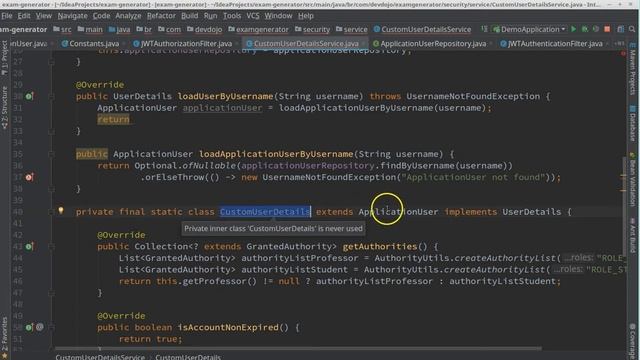Collapse the getAuthorities method fold on line 43

[51, 247]
